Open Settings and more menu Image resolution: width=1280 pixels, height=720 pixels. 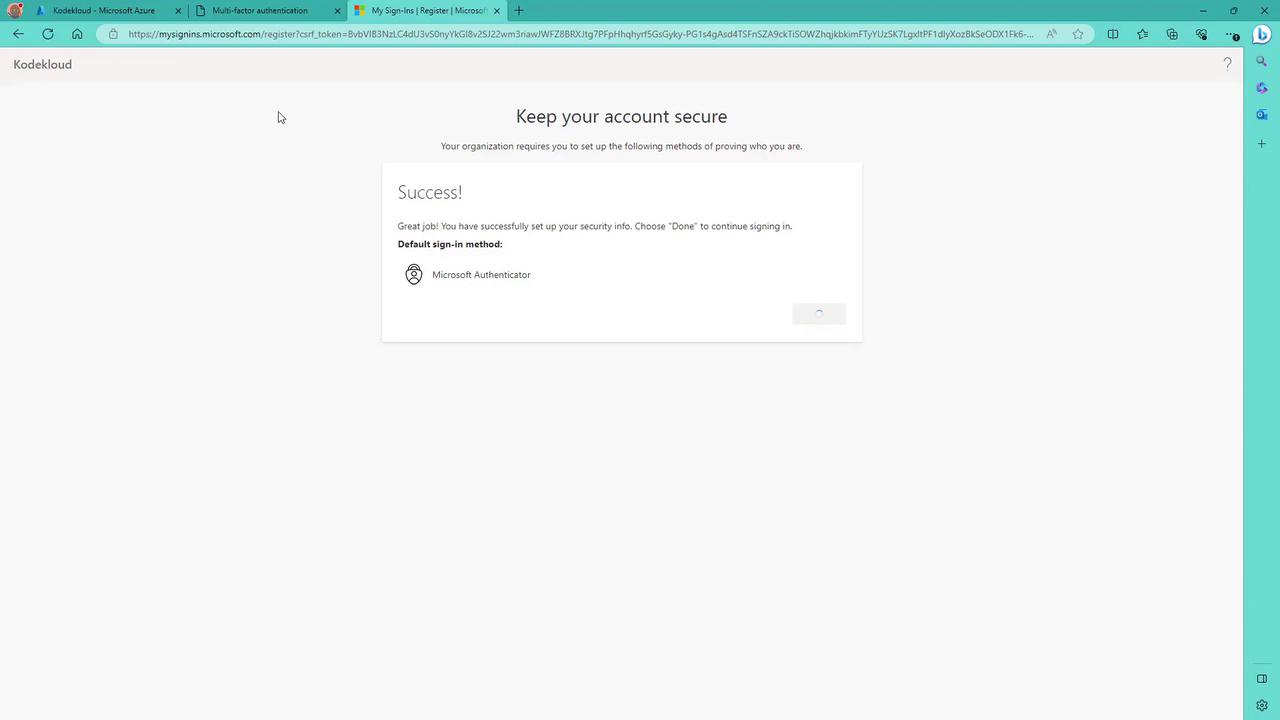coord(1232,34)
